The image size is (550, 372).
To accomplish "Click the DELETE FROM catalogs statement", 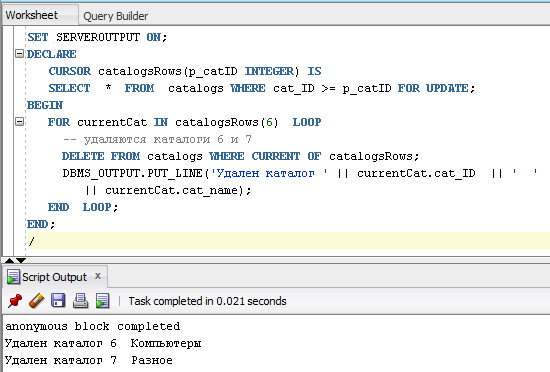I will coord(241,156).
